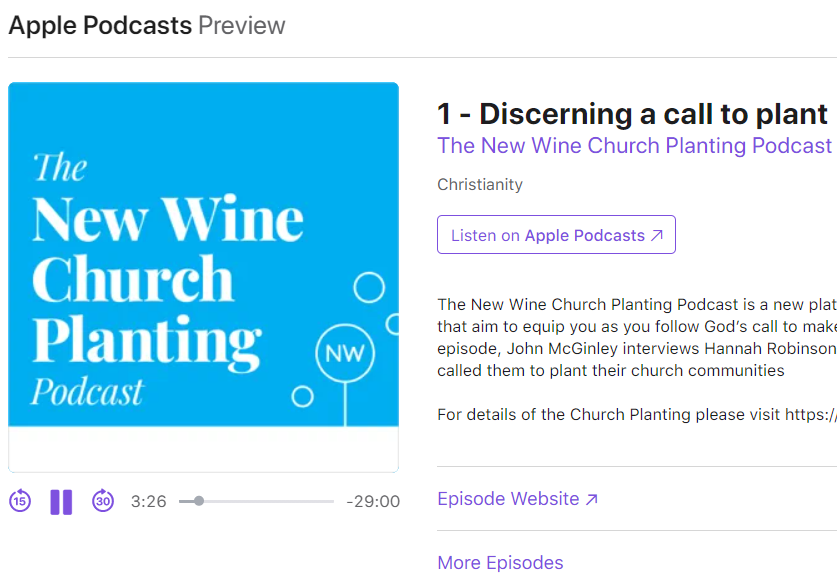Open Listen on Apple Podcasts button
Screen dimensions: 837x585
pyautogui.click(x=556, y=234)
